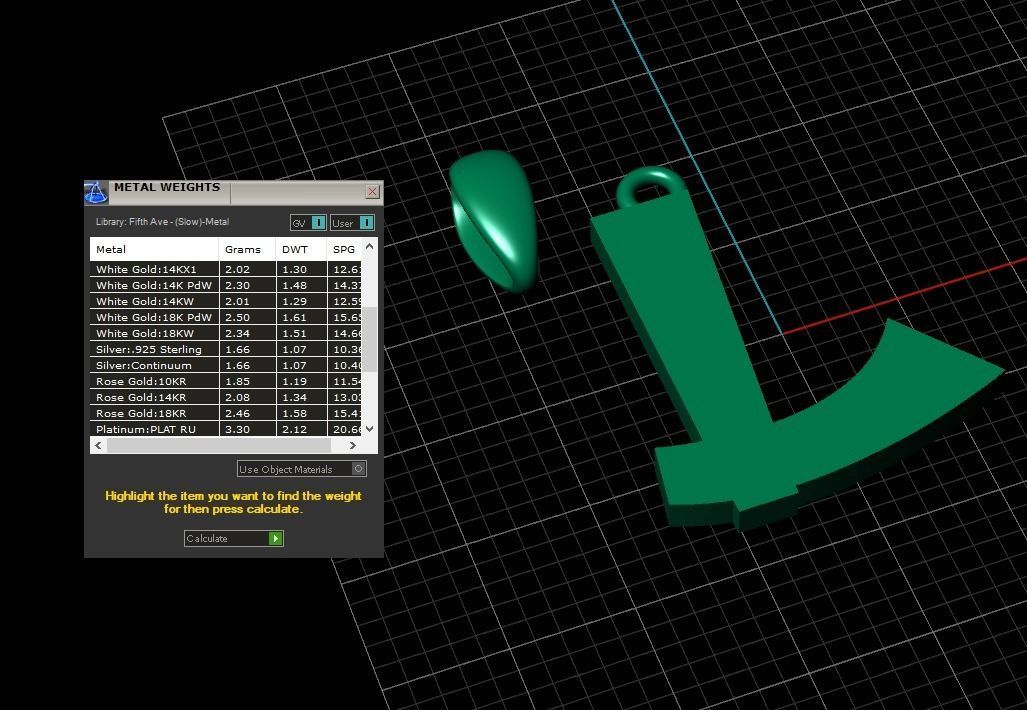
Task: Toggle the GV library switch
Action: (308, 223)
